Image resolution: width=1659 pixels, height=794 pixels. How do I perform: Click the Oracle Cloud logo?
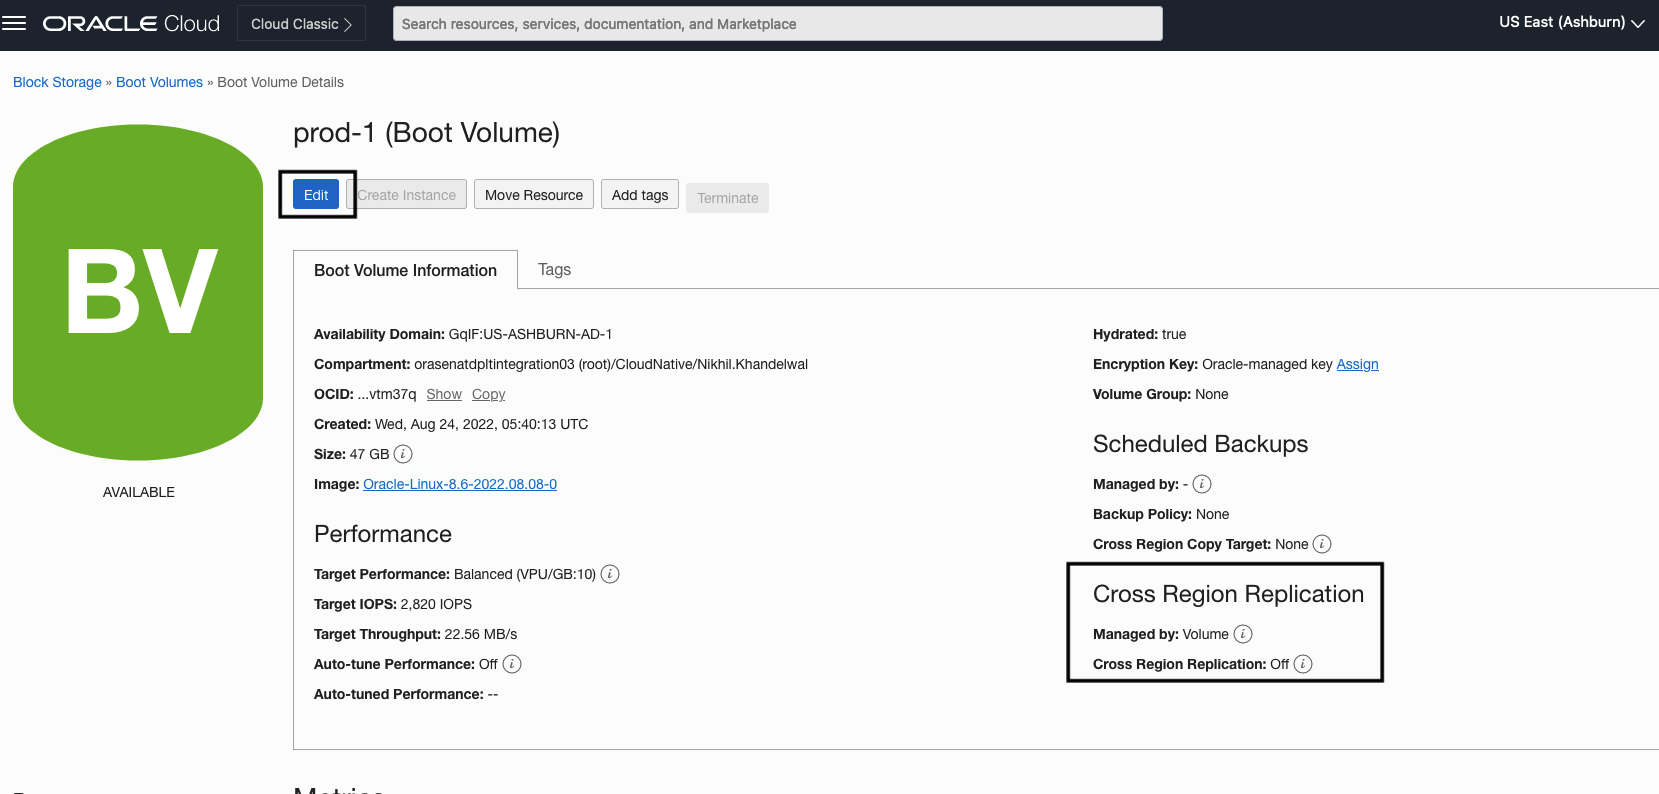131,23
